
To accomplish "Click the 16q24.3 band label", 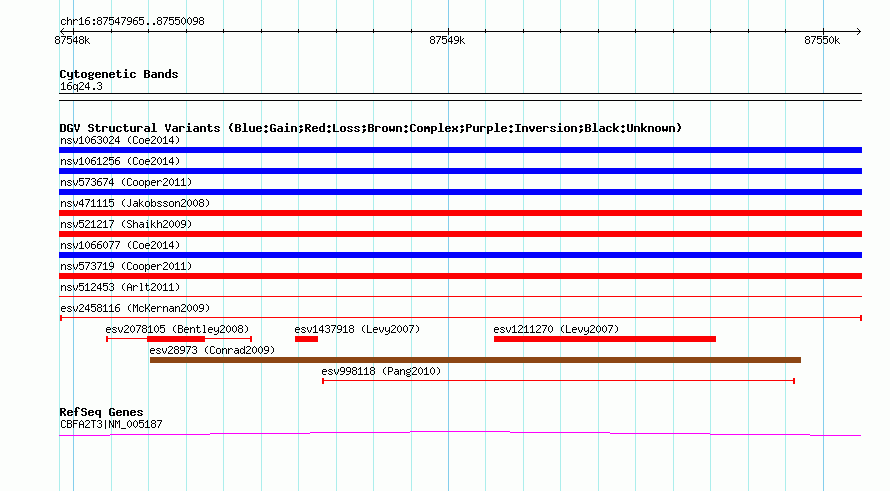I will tap(81, 86).
